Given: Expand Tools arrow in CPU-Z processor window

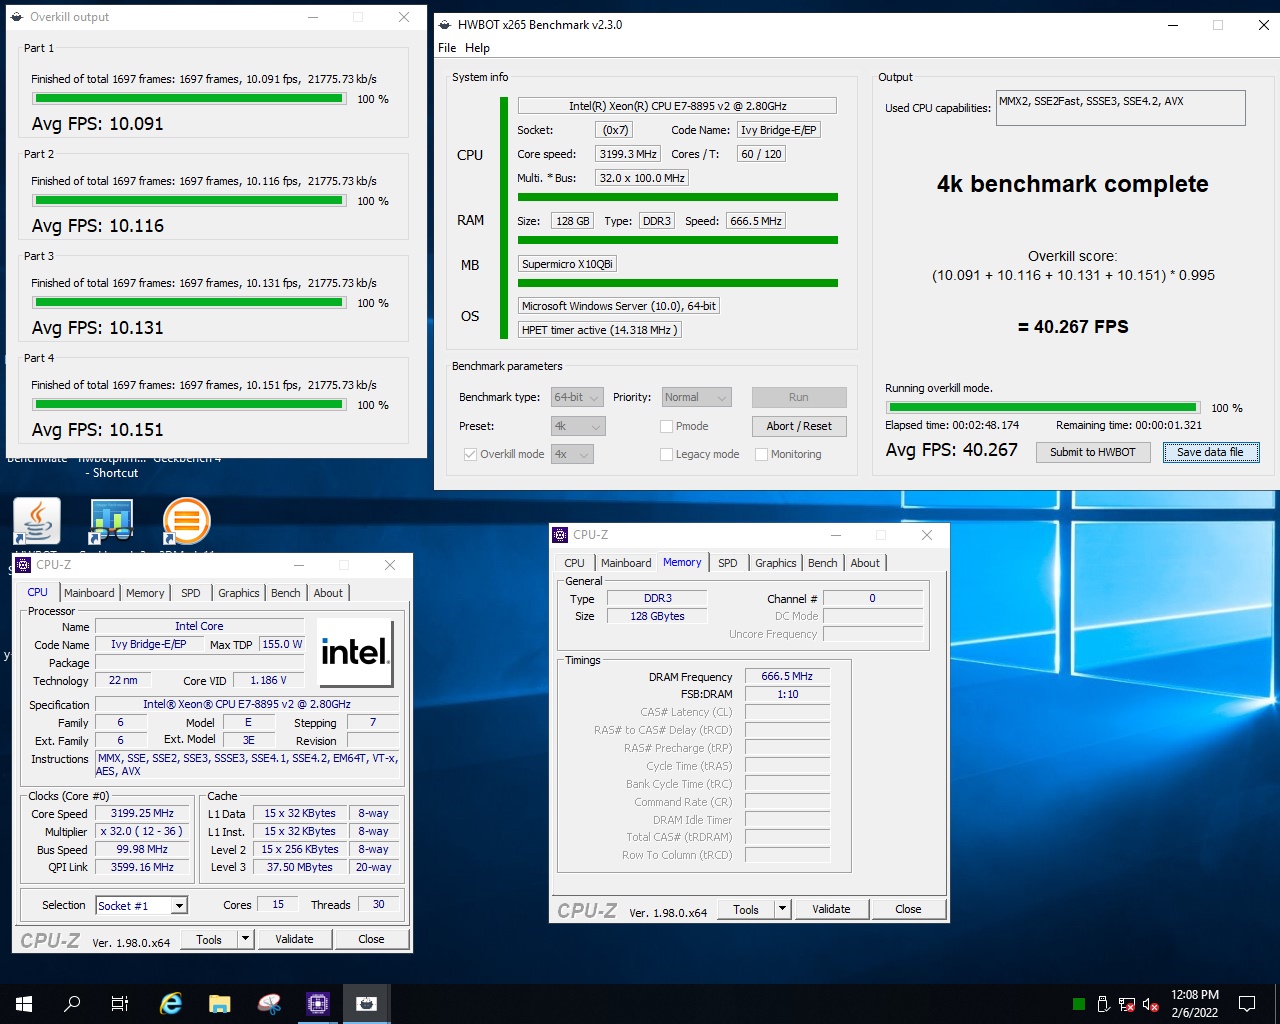Looking at the screenshot, I should point(245,939).
